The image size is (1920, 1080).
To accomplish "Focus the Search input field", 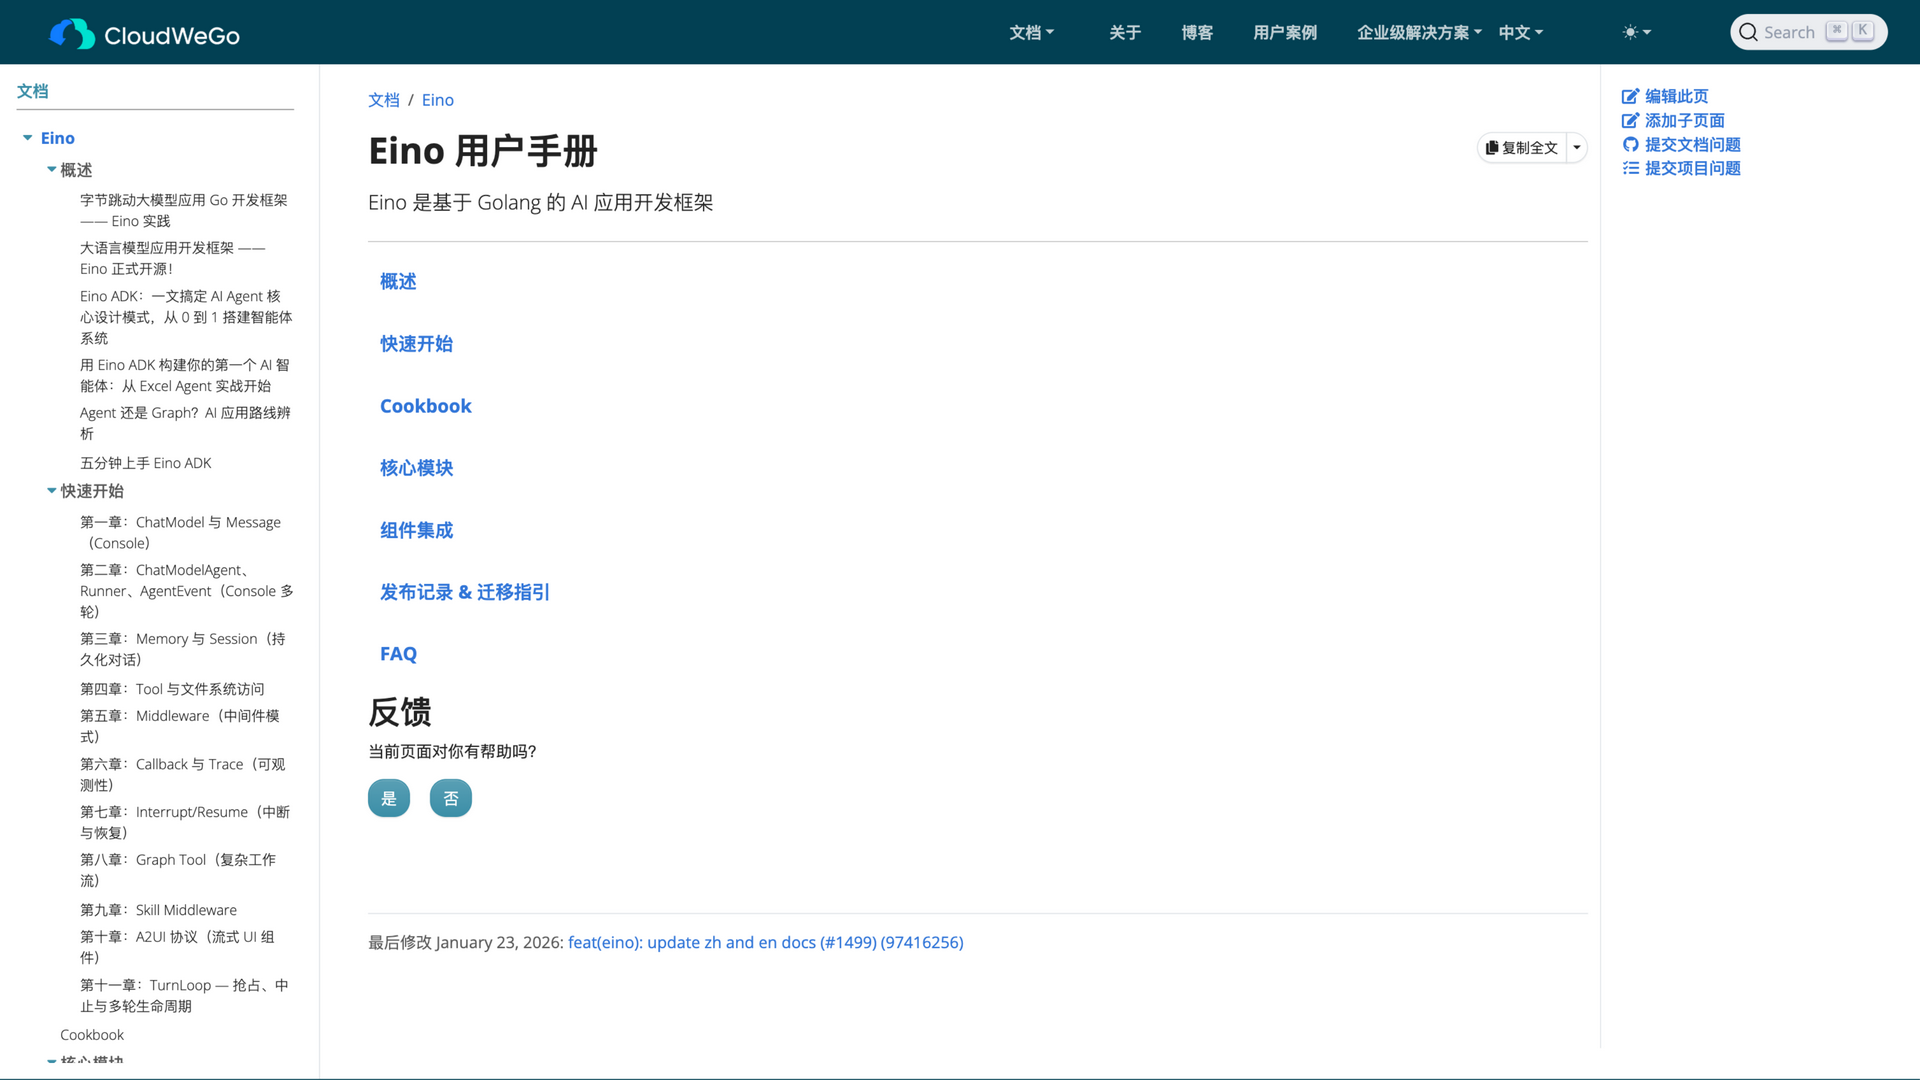I will click(x=1809, y=33).
